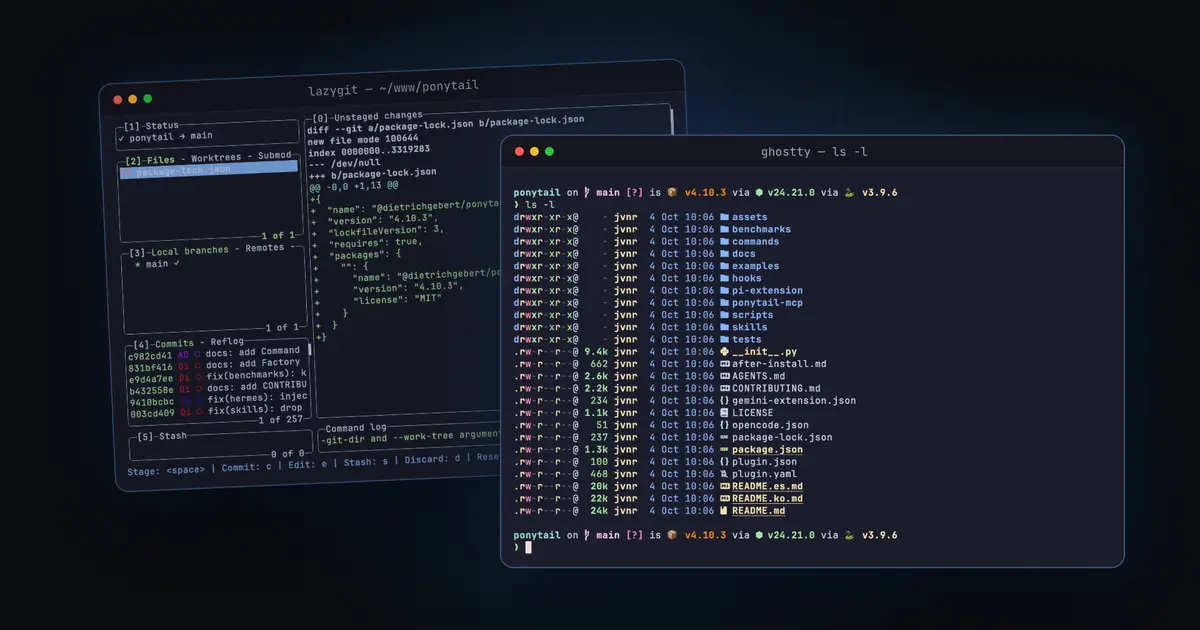Click the package box icon in prompt above ls -l

(673, 192)
